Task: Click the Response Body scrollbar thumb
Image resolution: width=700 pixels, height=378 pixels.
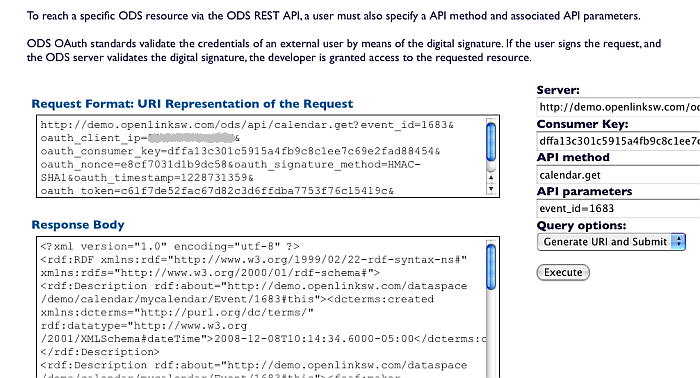Action: pos(491,267)
